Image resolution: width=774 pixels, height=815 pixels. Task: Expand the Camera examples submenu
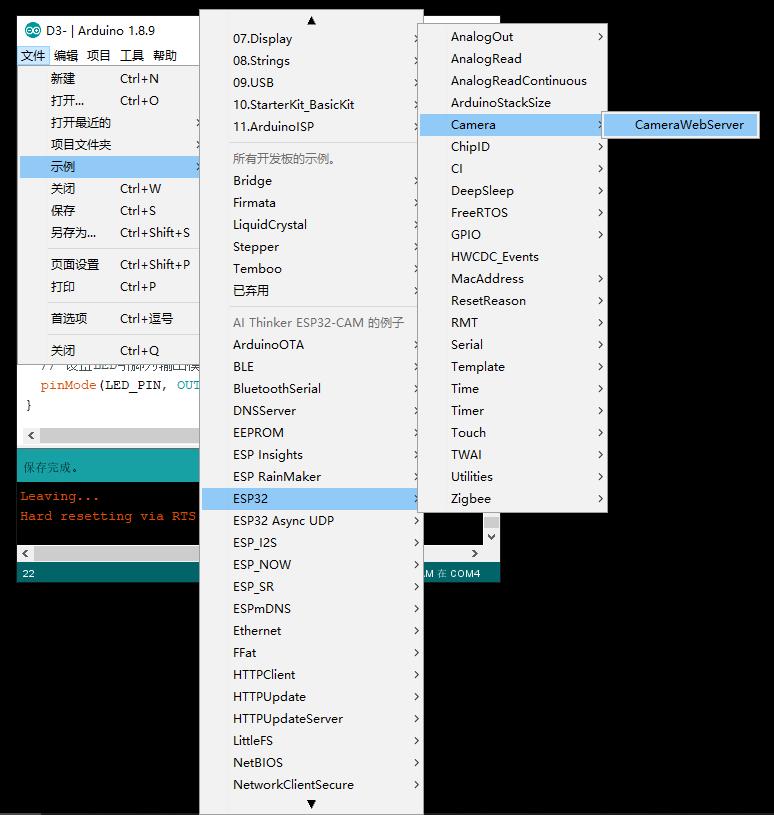point(512,125)
